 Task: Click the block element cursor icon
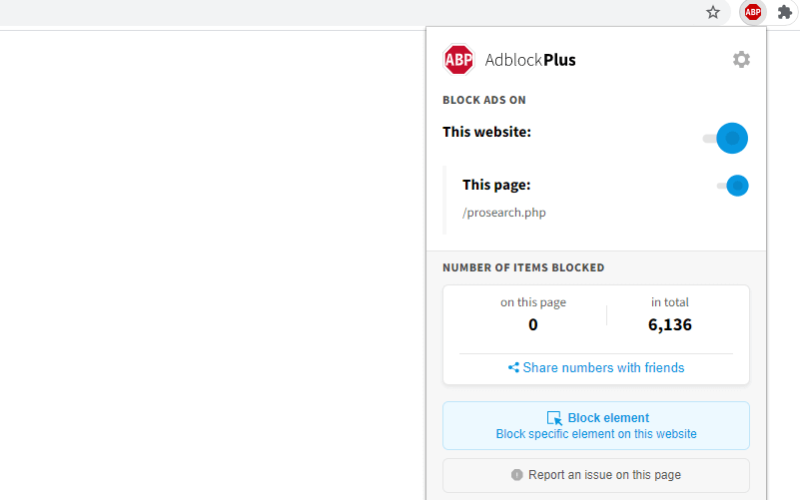[x=555, y=418]
